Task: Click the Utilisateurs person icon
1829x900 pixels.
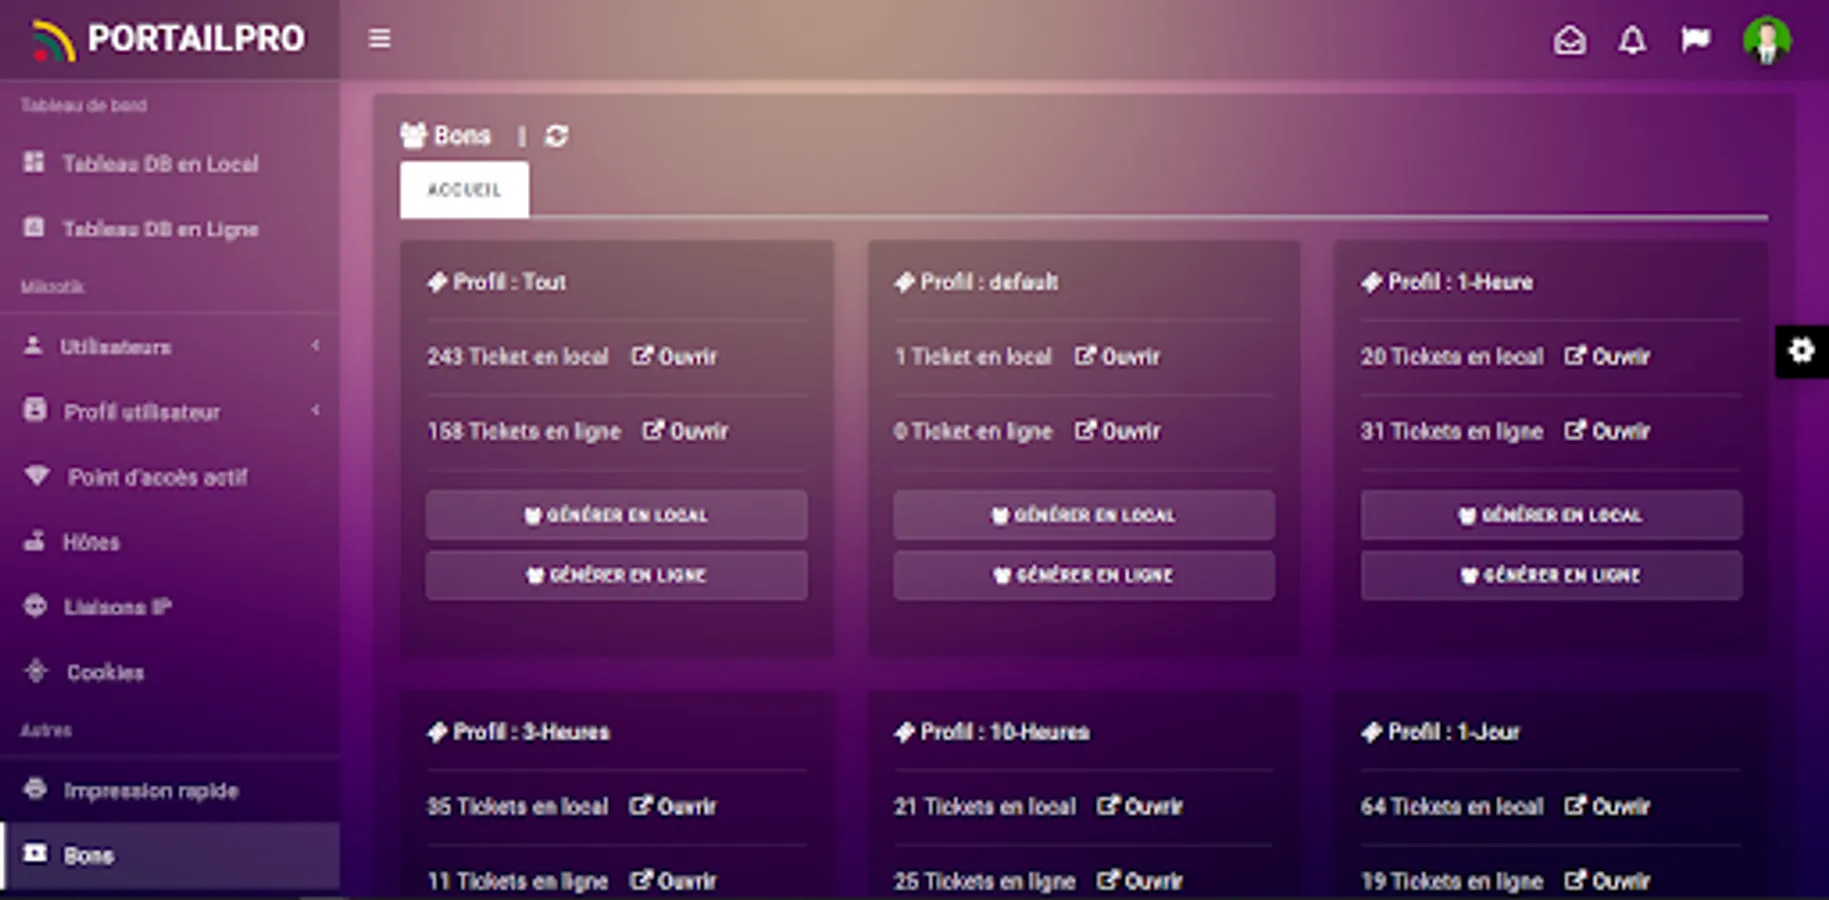Action: click(33, 345)
